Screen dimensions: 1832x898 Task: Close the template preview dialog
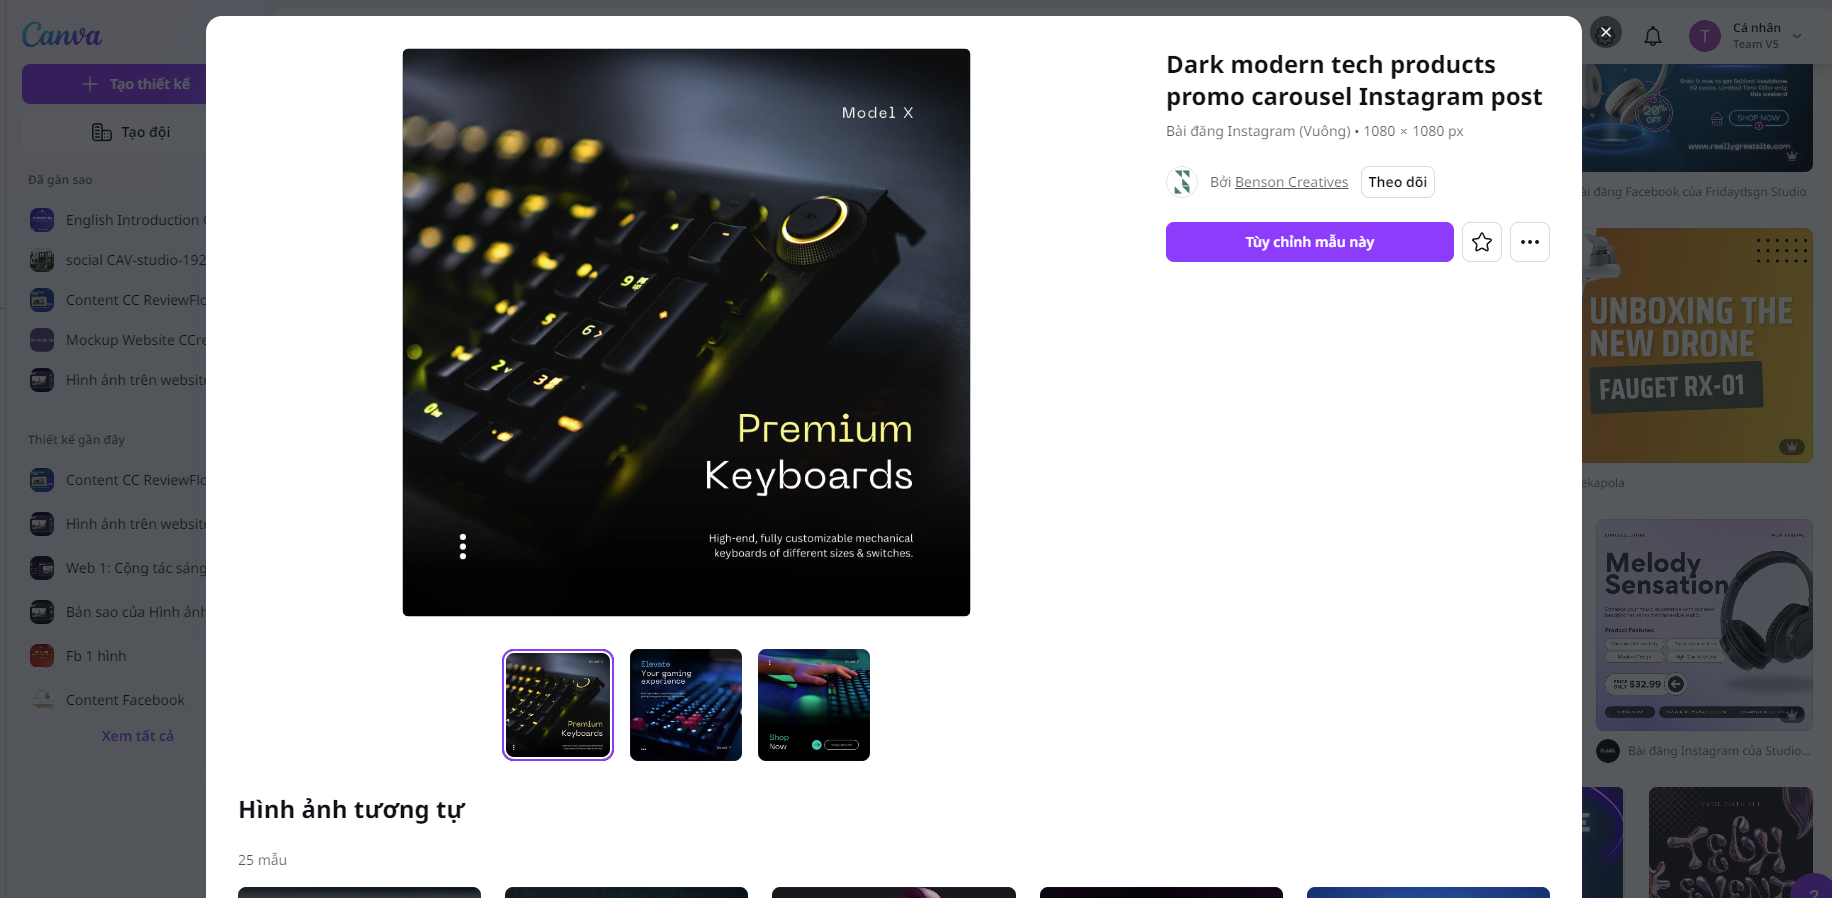pos(1606,32)
